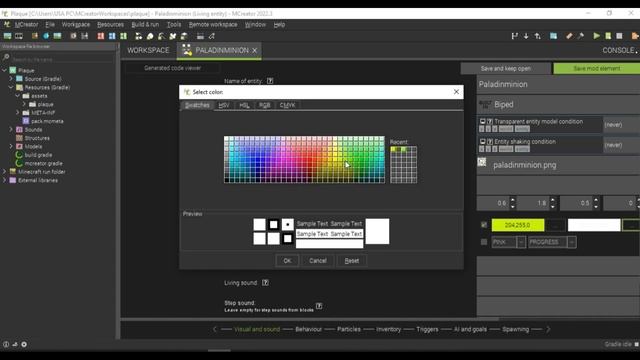Close the PALADINMINION tab

pyautogui.click(x=255, y=50)
